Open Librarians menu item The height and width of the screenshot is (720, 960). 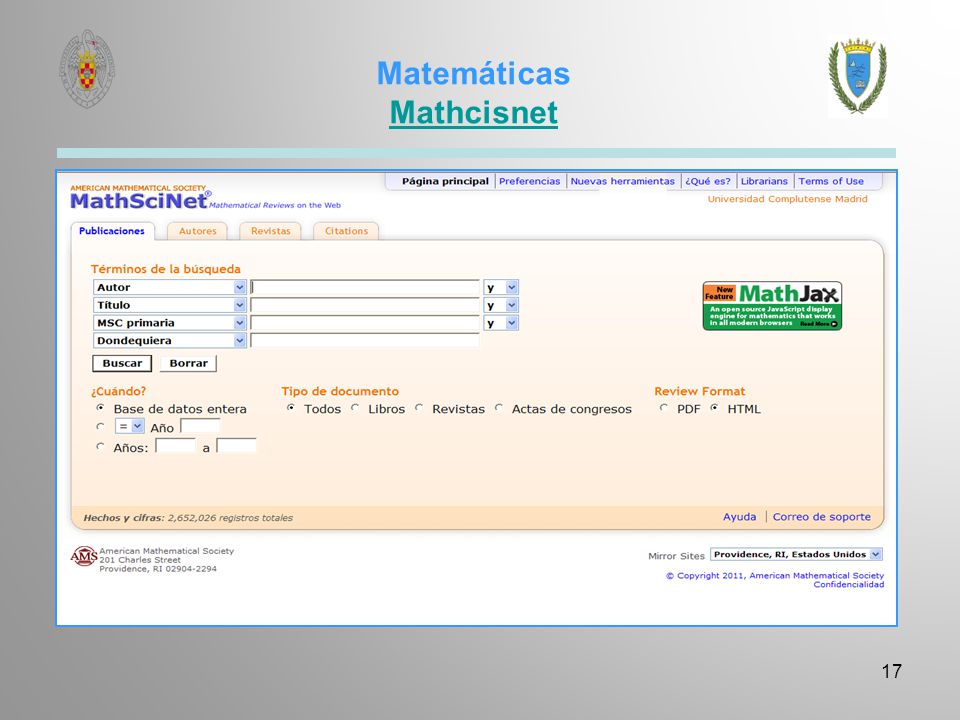763,181
